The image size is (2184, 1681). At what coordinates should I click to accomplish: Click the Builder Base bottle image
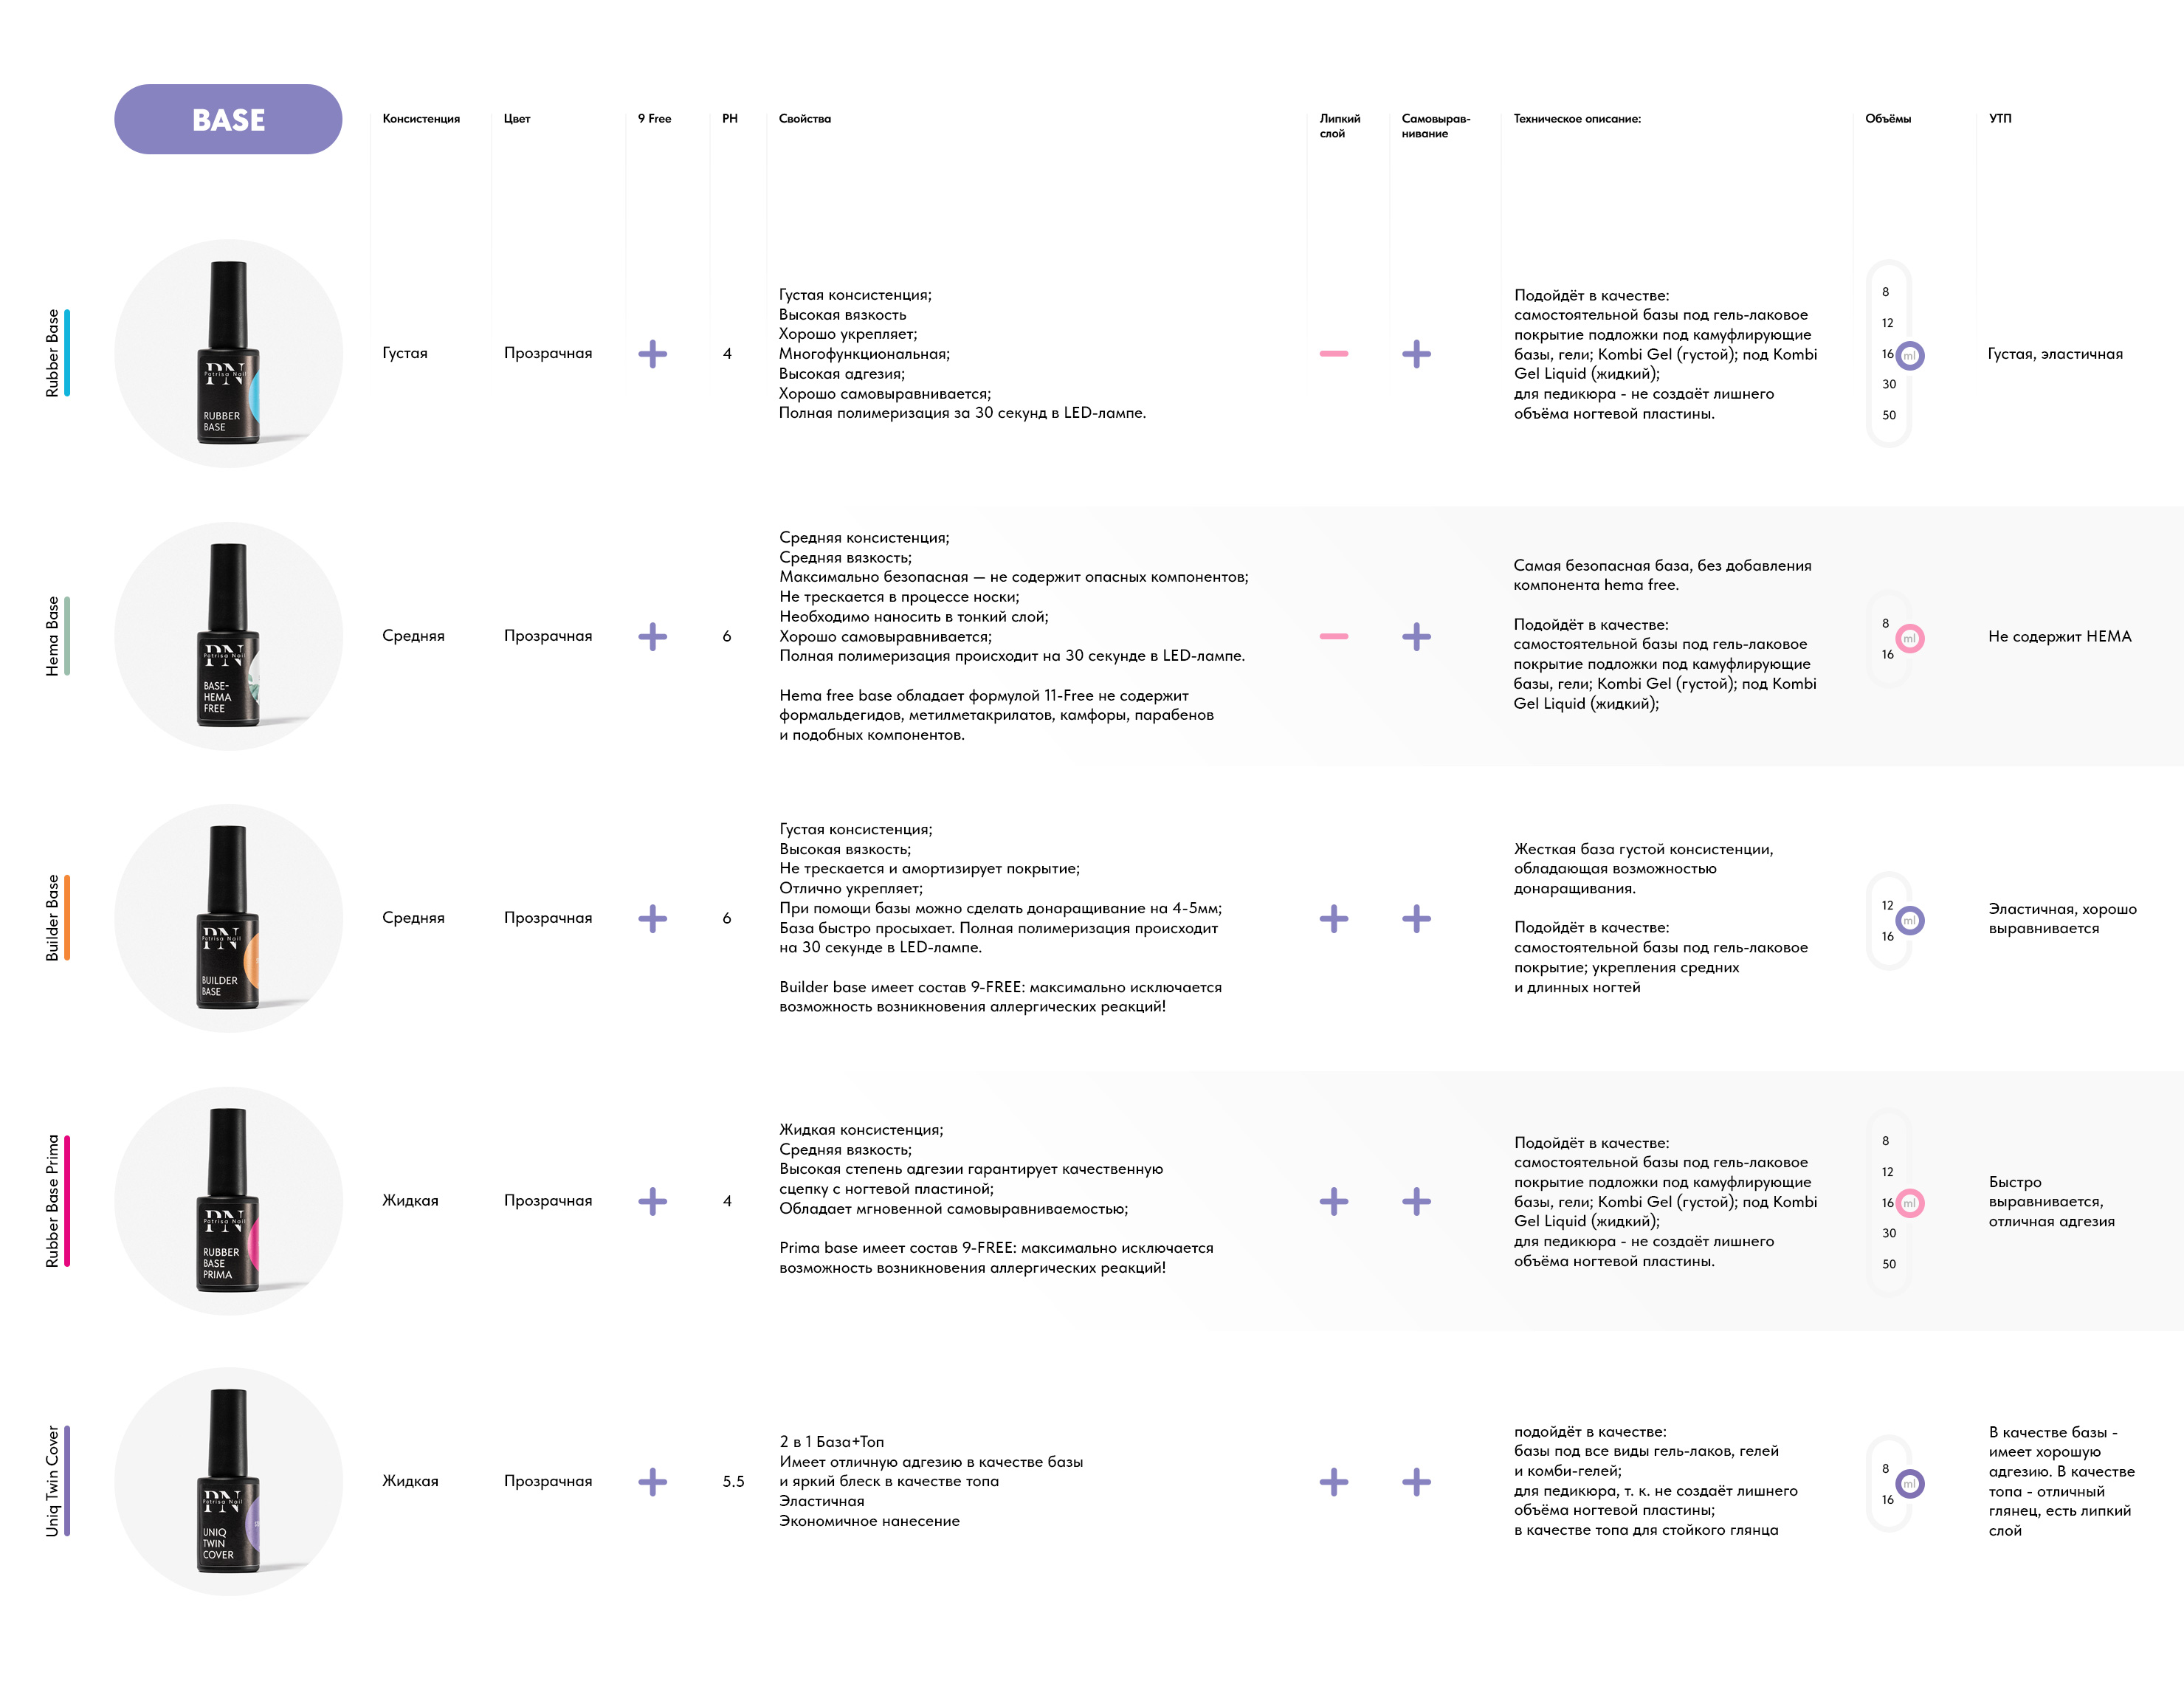coord(229,918)
